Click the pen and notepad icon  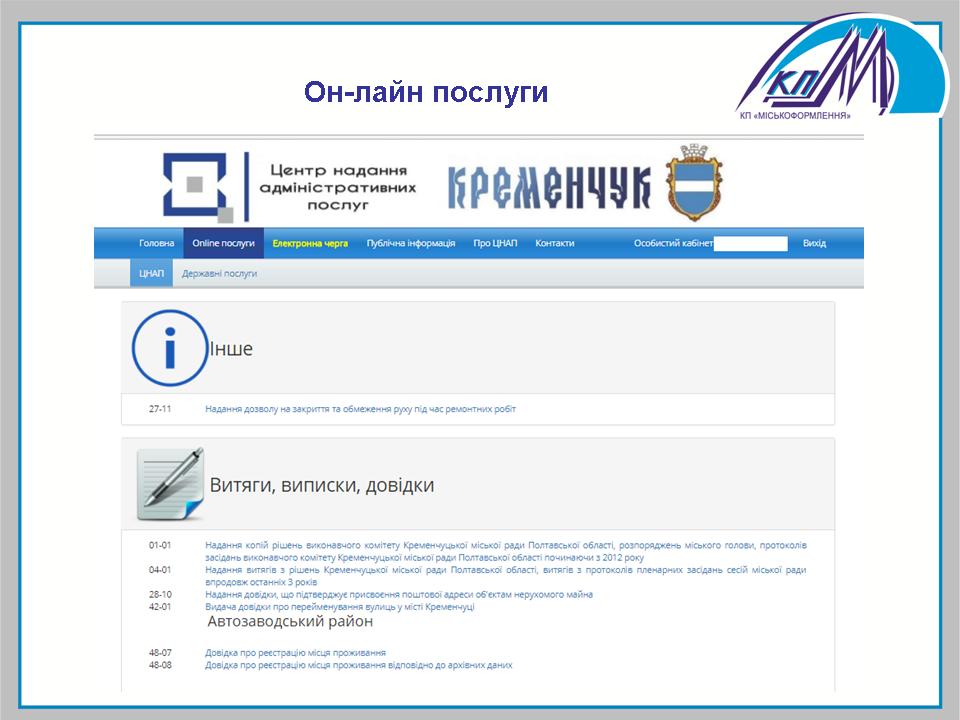click(169, 484)
